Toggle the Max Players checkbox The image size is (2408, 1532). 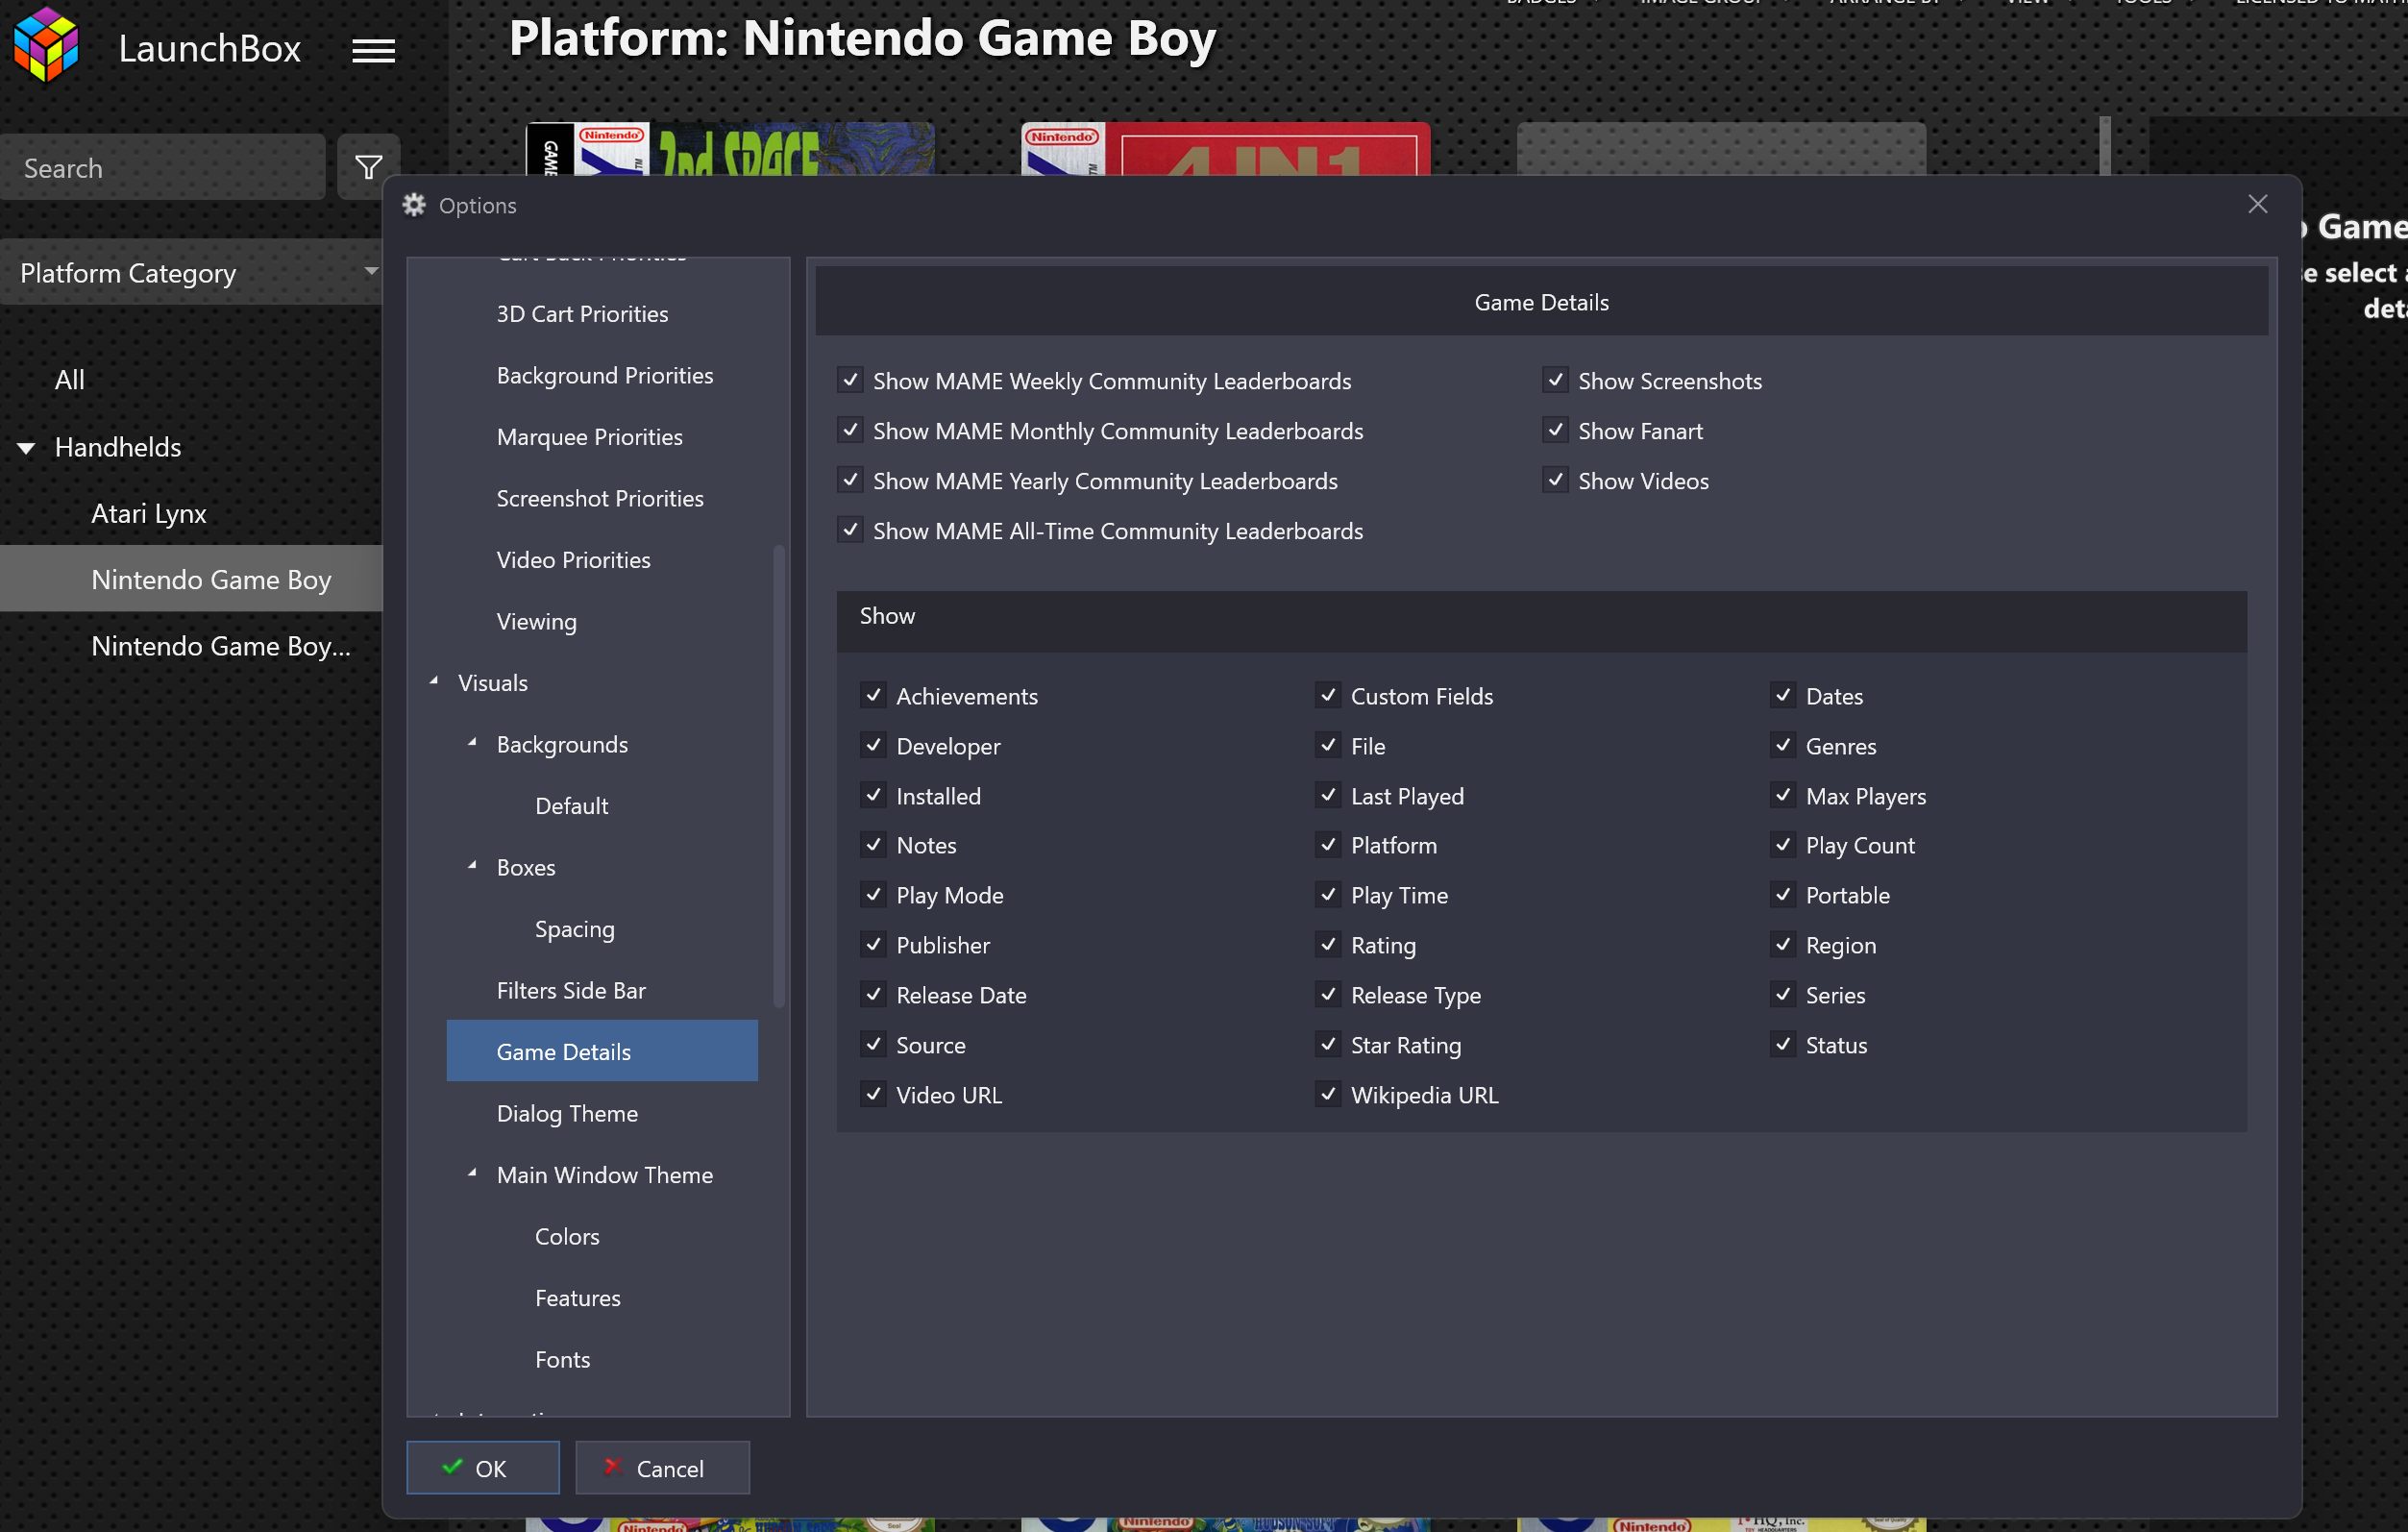[x=1783, y=795]
